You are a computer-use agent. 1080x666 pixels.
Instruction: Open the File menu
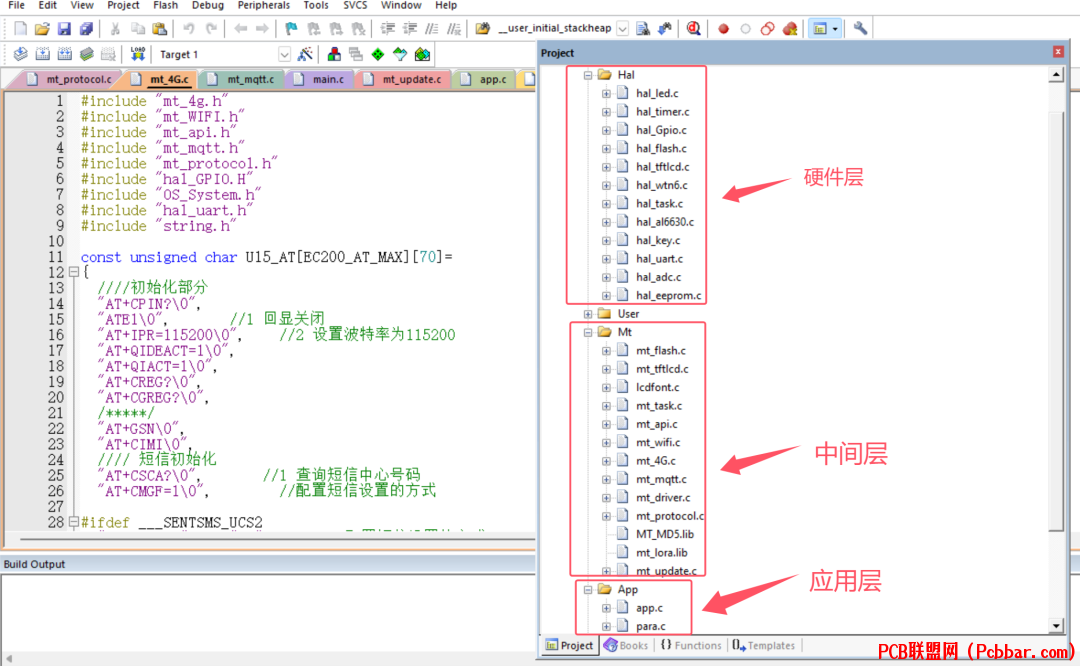click(x=17, y=6)
